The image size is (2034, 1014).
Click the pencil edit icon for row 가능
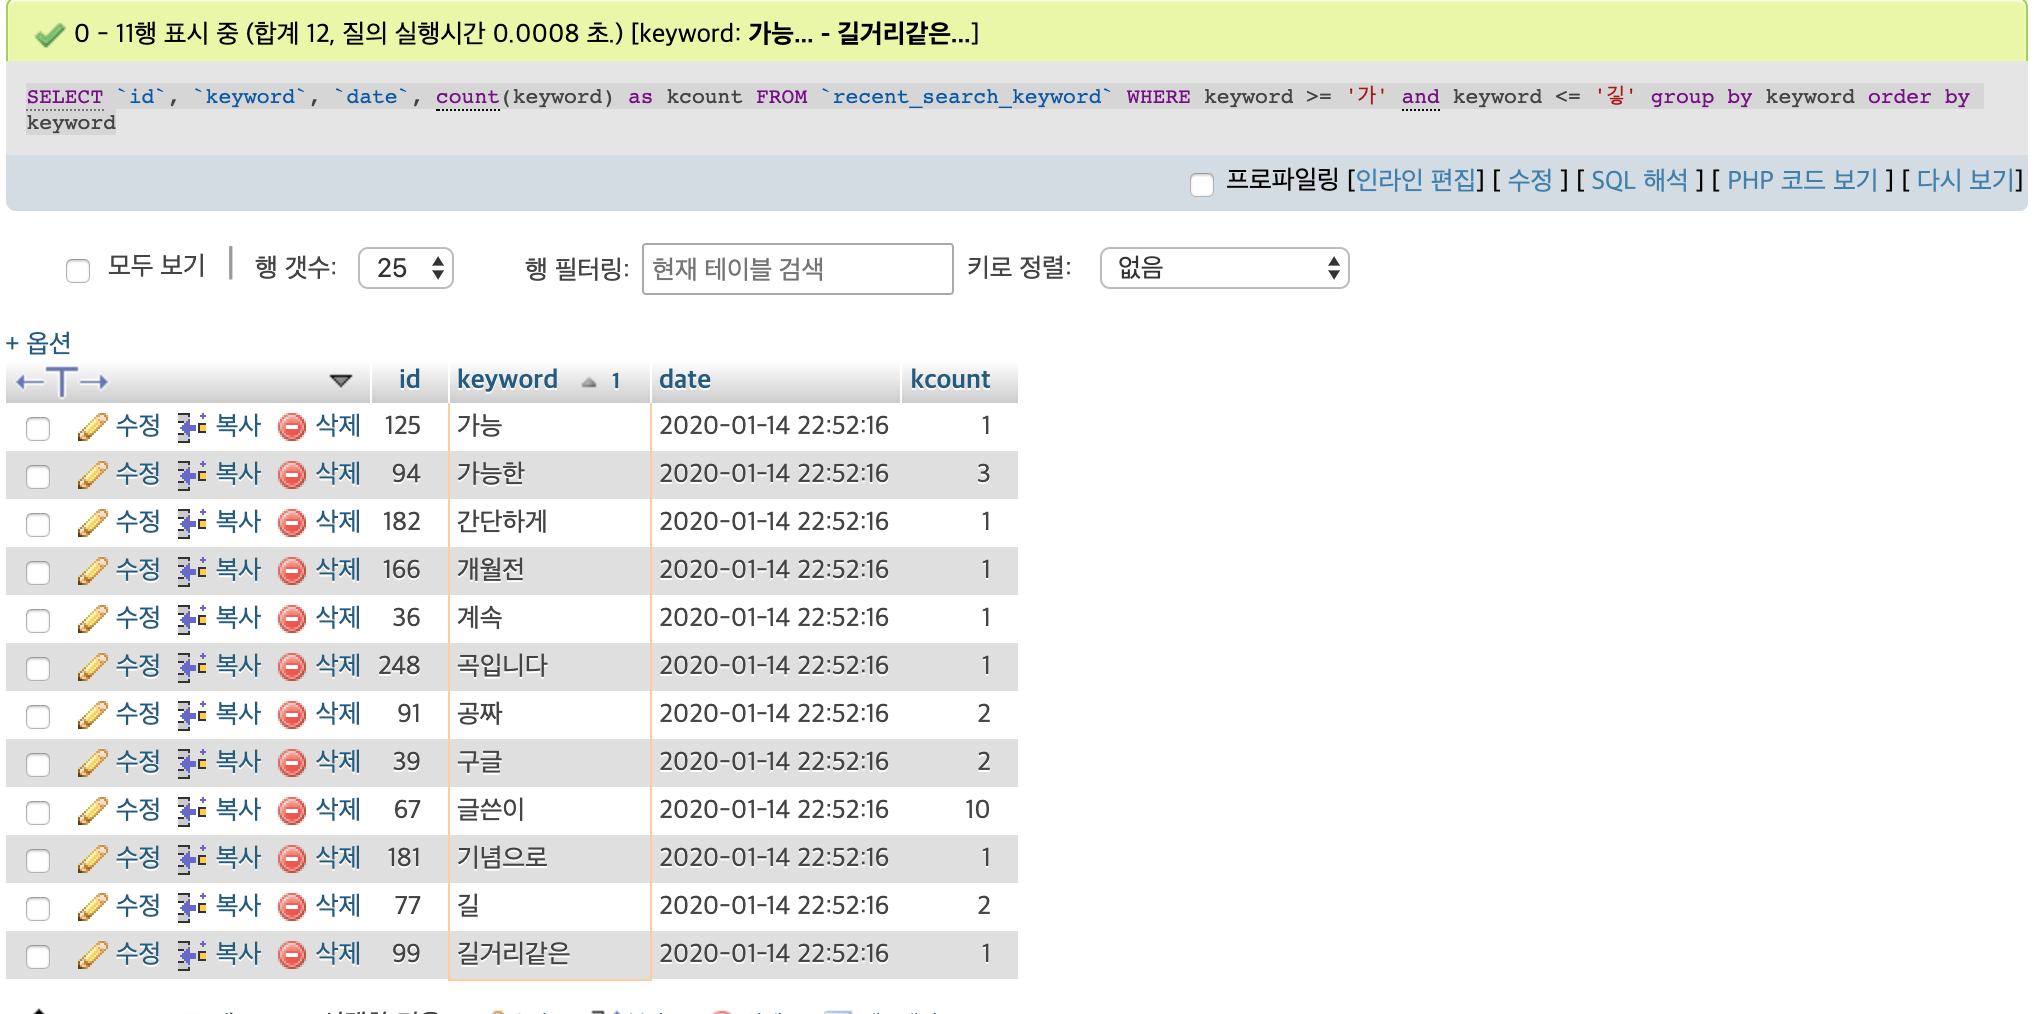[92, 427]
